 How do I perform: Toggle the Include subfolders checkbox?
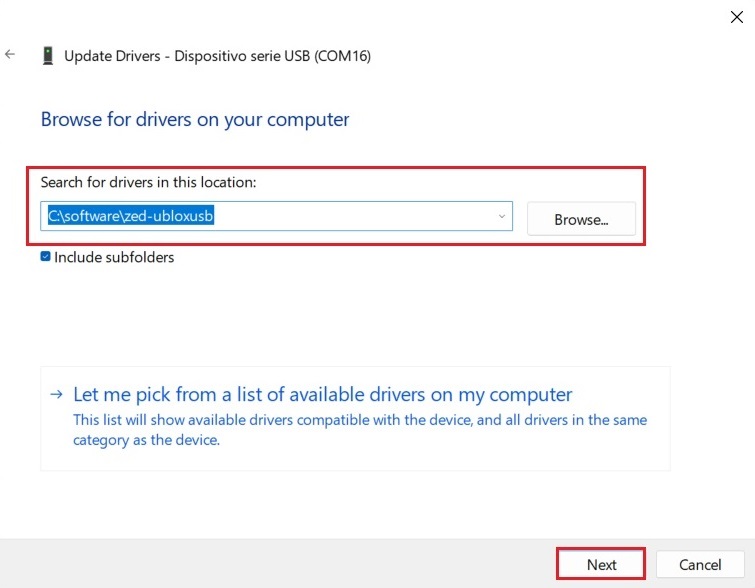46,257
